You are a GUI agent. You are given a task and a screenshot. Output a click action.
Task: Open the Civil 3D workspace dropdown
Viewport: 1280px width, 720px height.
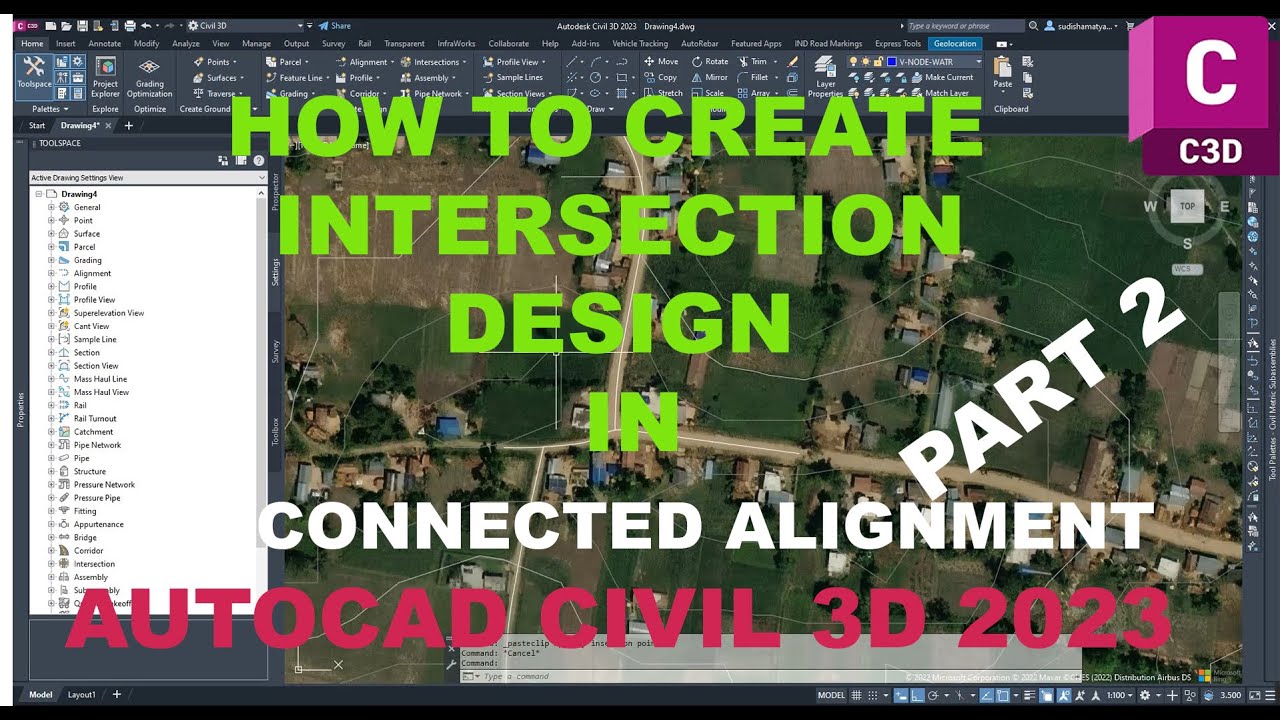point(244,26)
